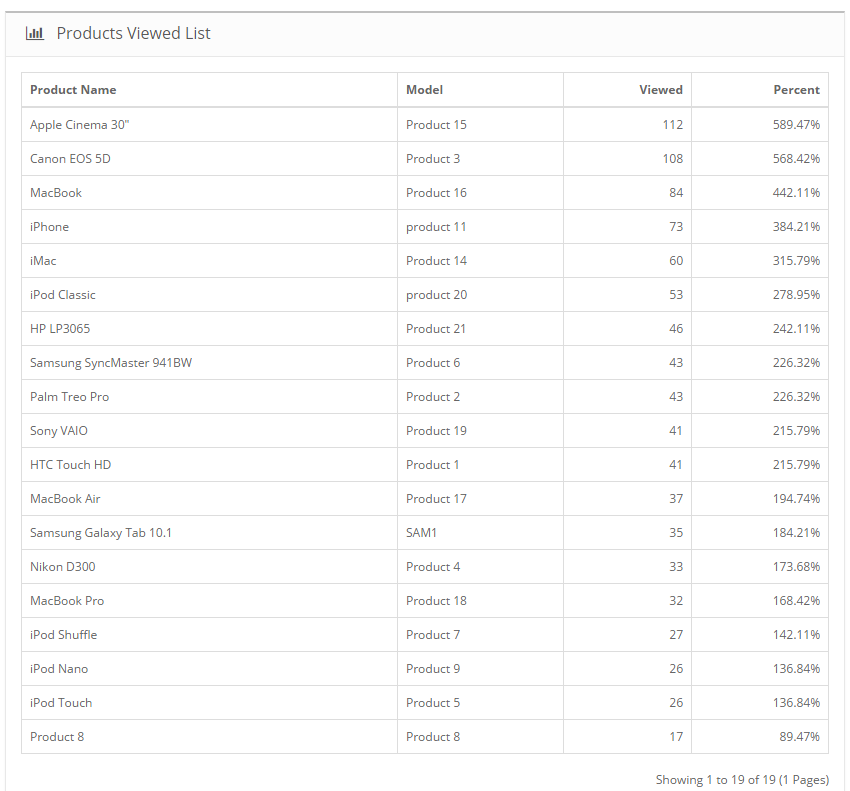Select the Samsung Galaxy Tab 10.1 entry

pos(101,533)
